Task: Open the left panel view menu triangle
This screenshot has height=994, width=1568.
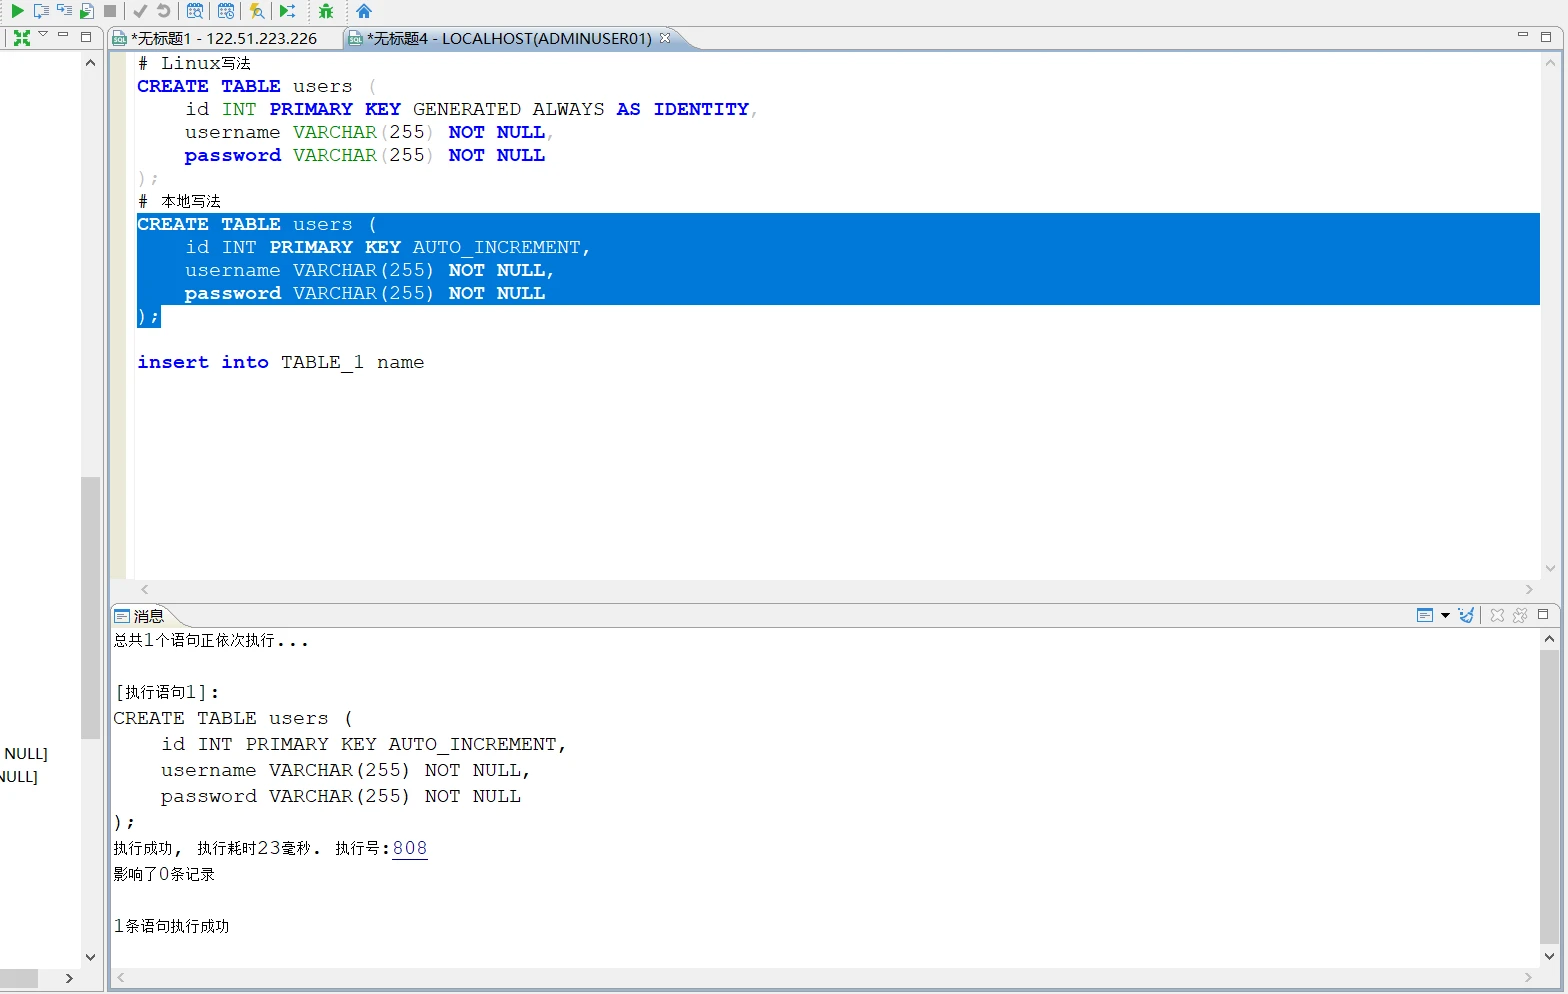Action: (43, 35)
